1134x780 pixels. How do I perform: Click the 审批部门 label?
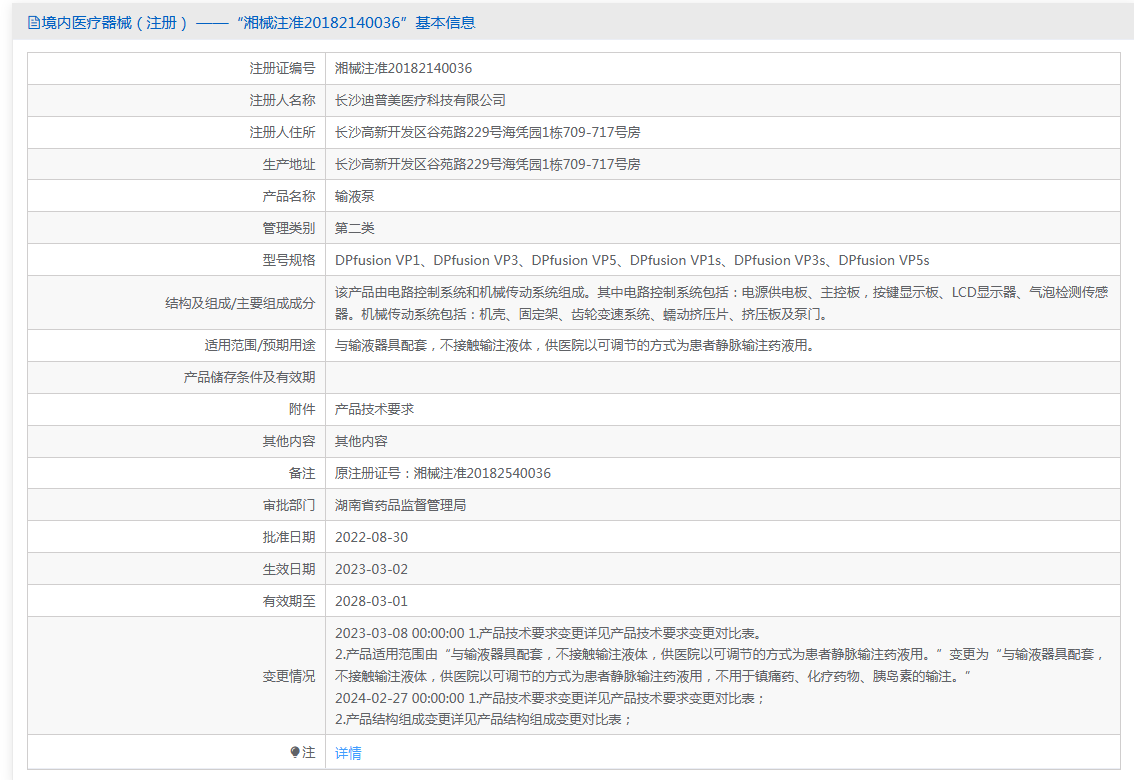click(x=289, y=505)
